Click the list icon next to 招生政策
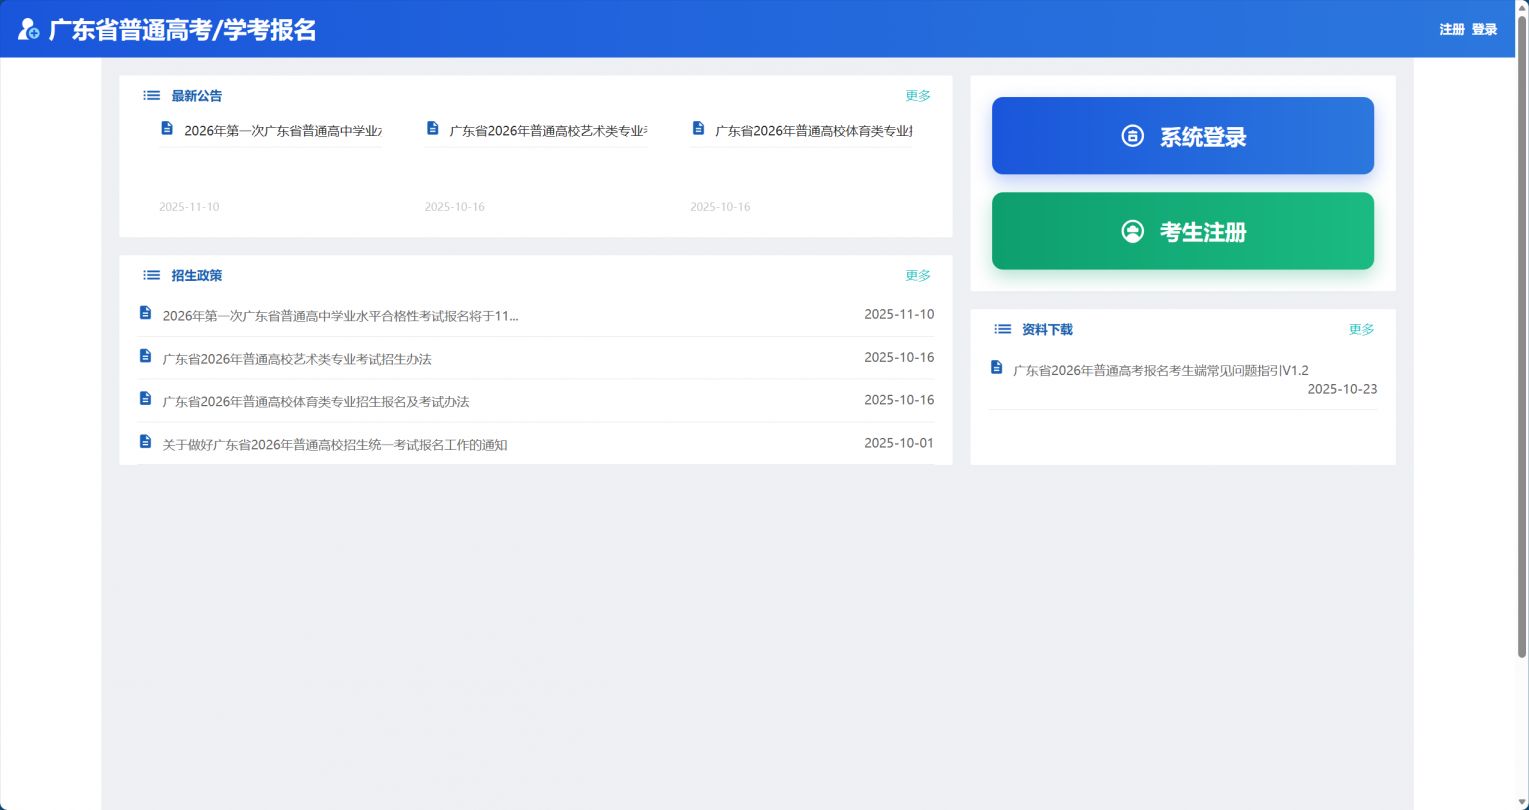 click(151, 275)
